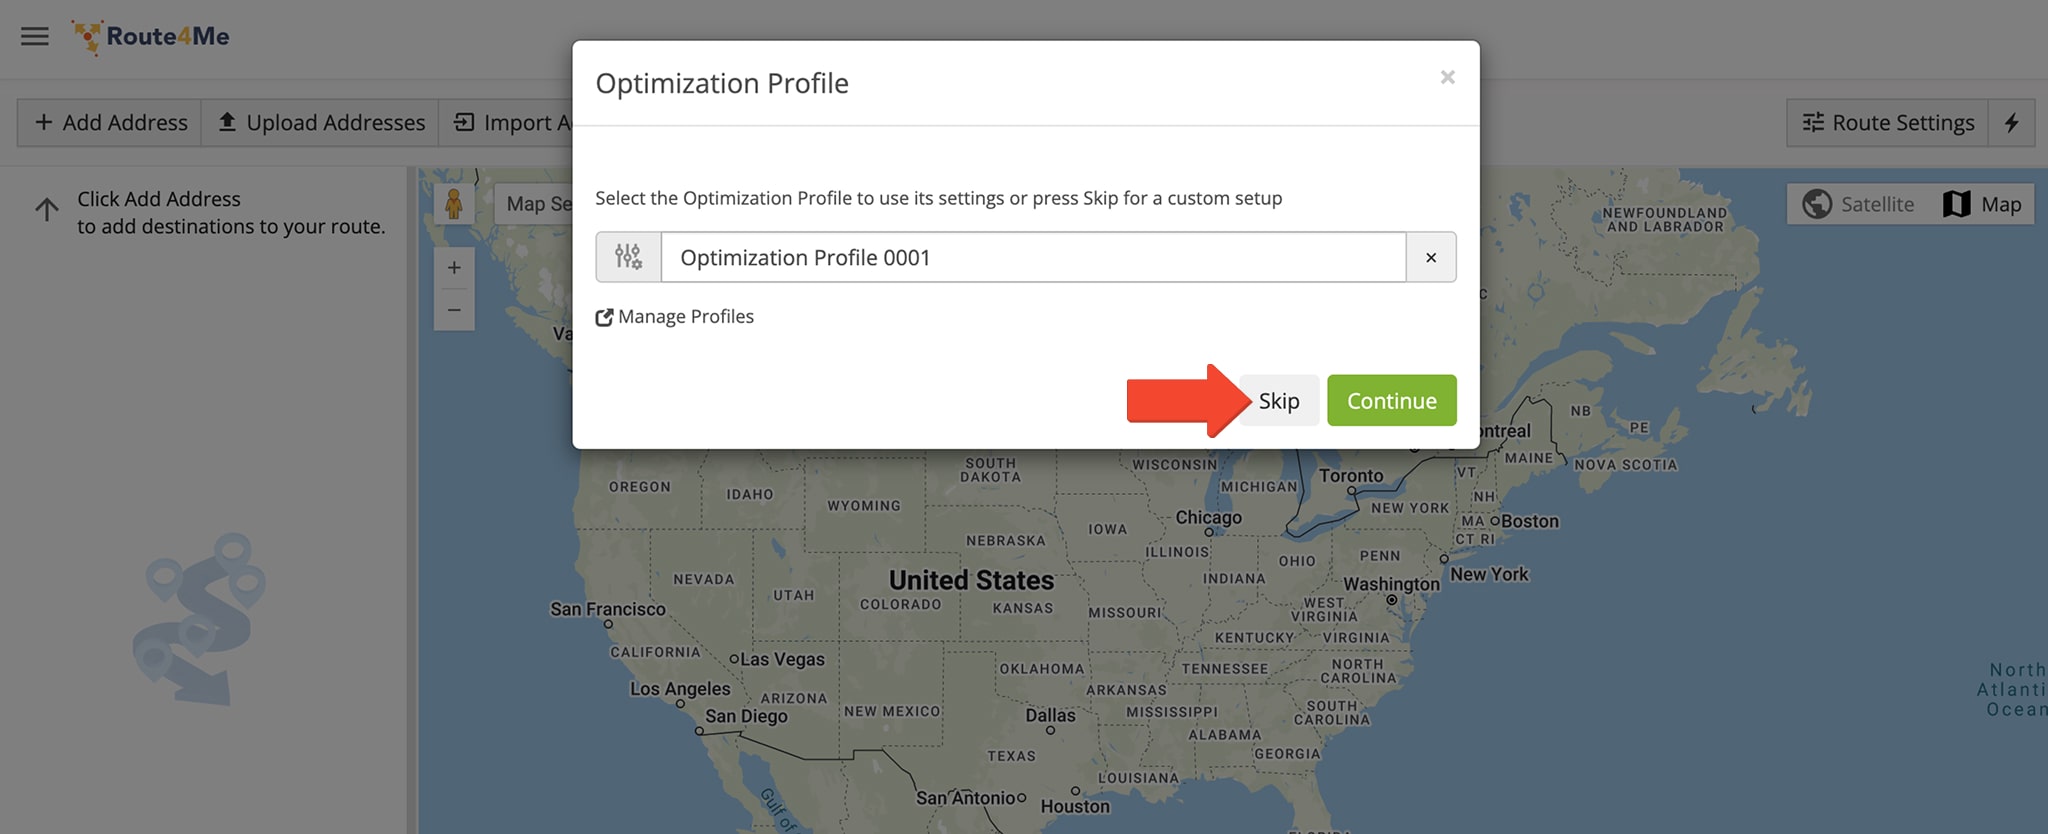Screen dimensions: 2048x834
Task: Zoom in on the map
Action: coord(454,268)
